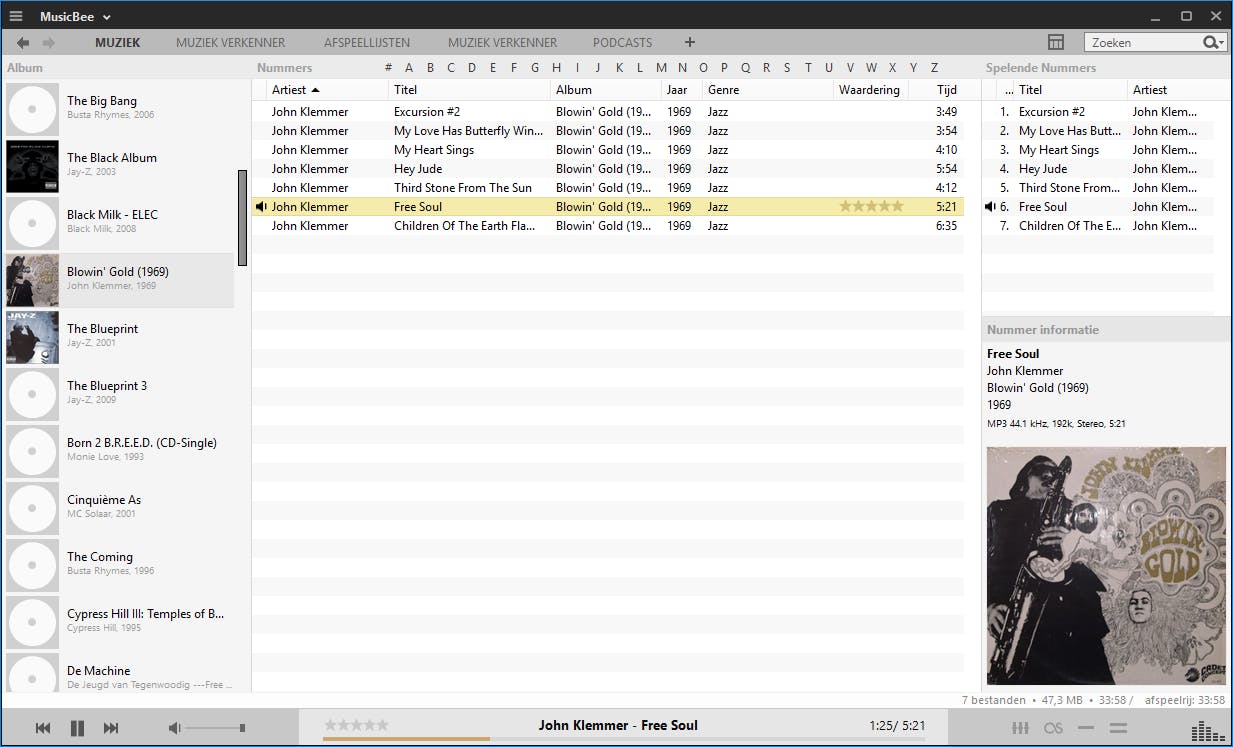Click Free Soul five-star rating in list

point(871,206)
